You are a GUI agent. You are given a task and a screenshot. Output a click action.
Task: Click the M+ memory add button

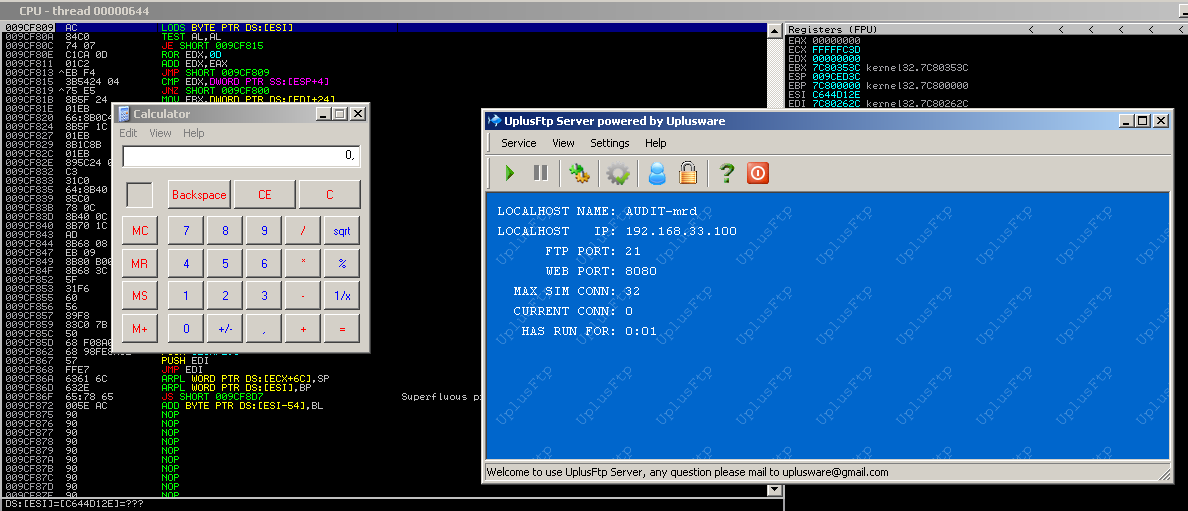[x=139, y=328]
